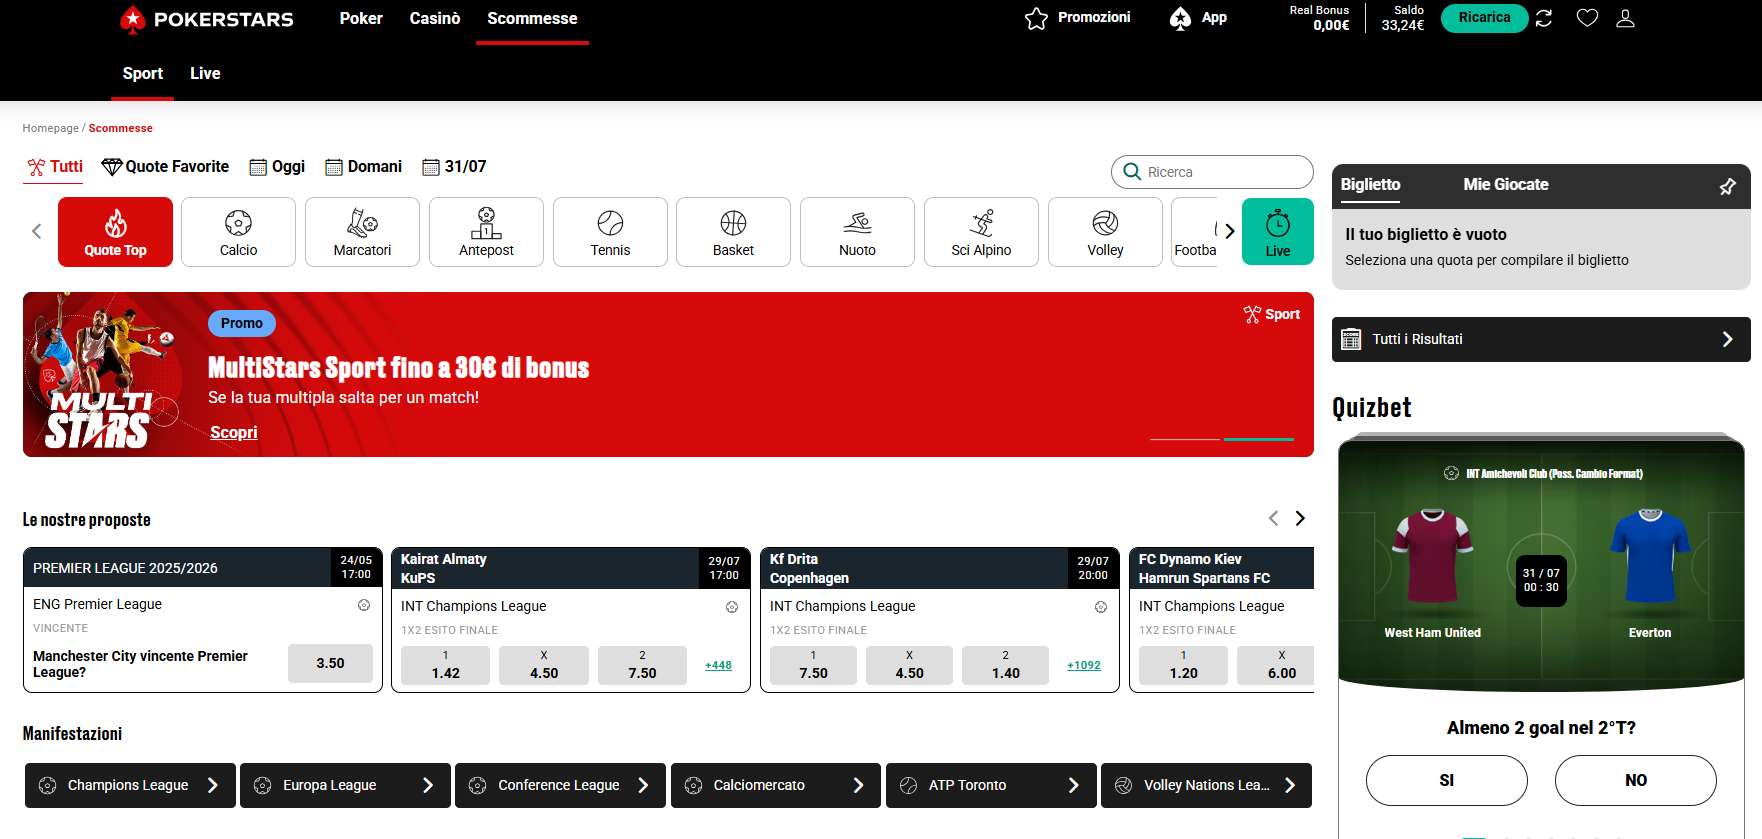This screenshot has width=1762, height=839.
Task: Filter events by Tutti
Action: pyautogui.click(x=55, y=167)
